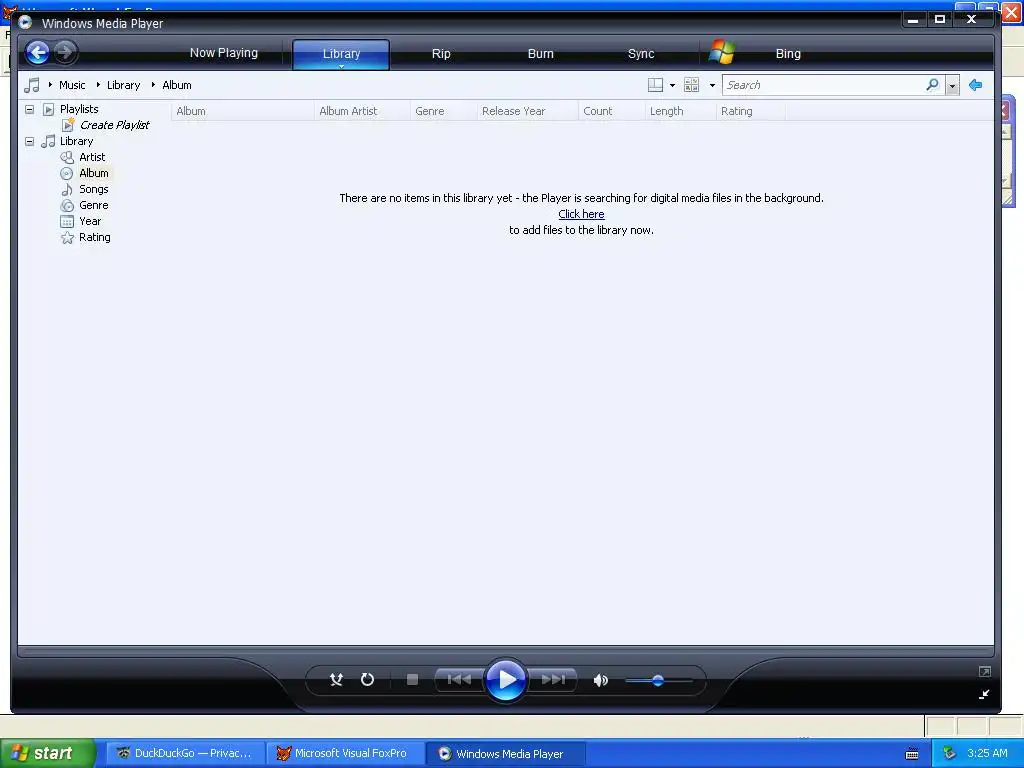The height and width of the screenshot is (768, 1024).
Task: Select Playlists in the navigation tree
Action: (x=79, y=109)
